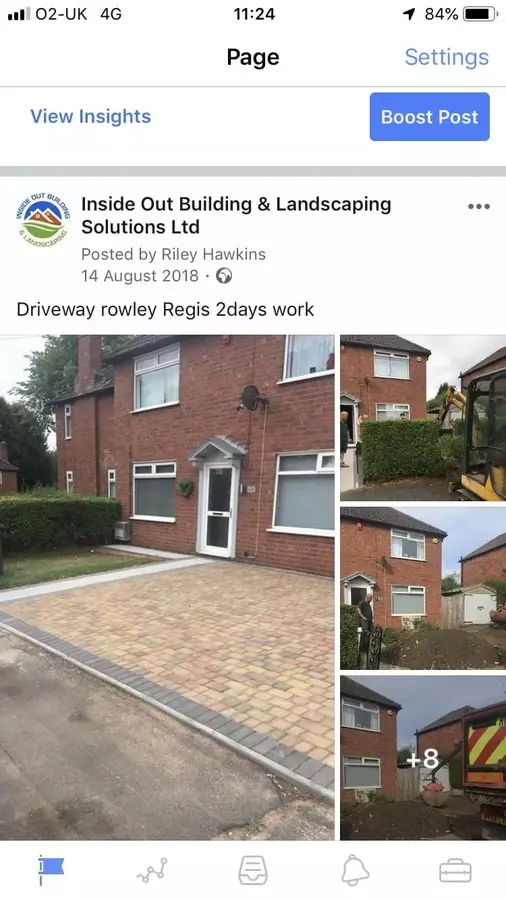Open the photo with the yellow excavator
The height and width of the screenshot is (900, 506).
[x=423, y=418]
